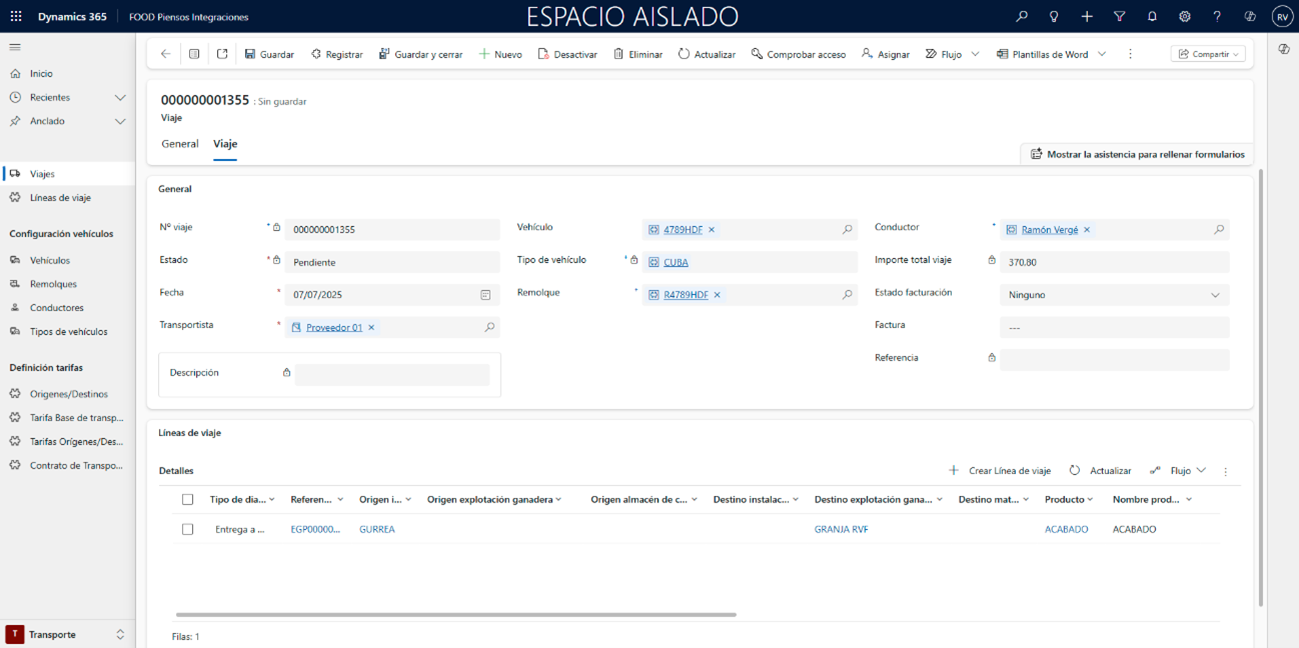Open Conductores in the sidebar

[56, 308]
